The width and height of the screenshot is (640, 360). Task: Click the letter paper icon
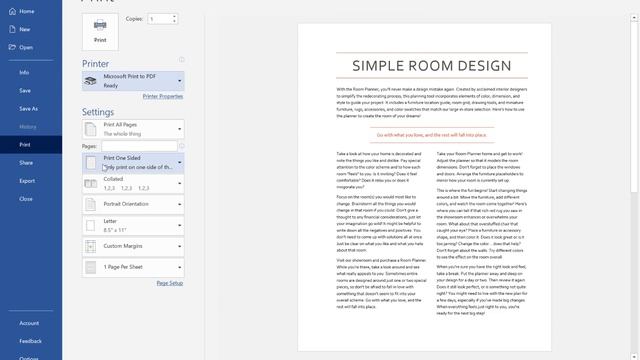[91, 225]
